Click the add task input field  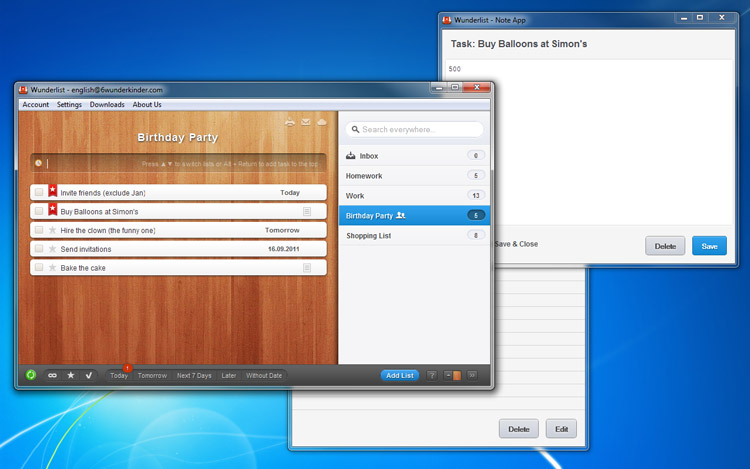click(178, 163)
